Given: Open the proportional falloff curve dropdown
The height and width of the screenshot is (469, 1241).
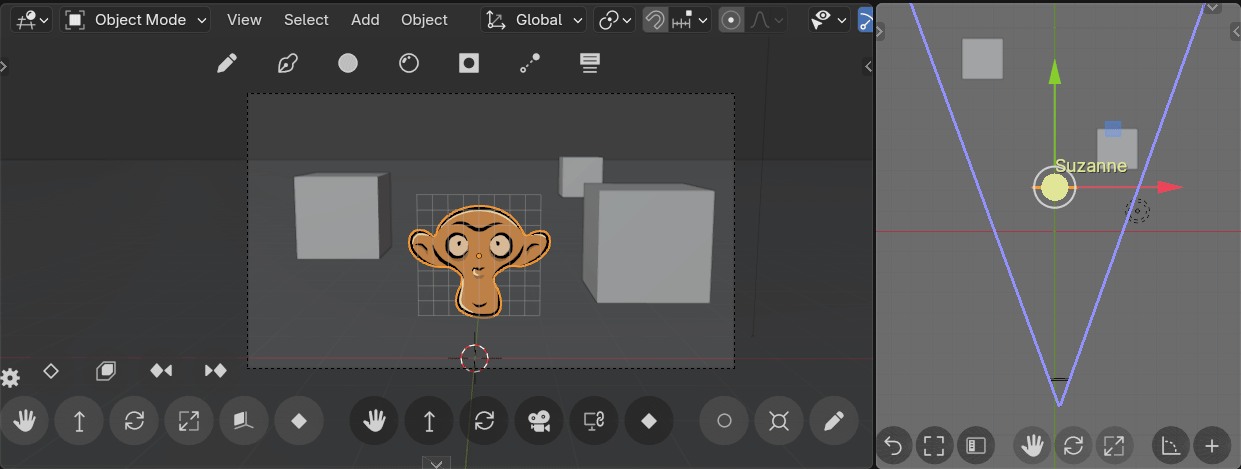Looking at the screenshot, I should pos(767,19).
